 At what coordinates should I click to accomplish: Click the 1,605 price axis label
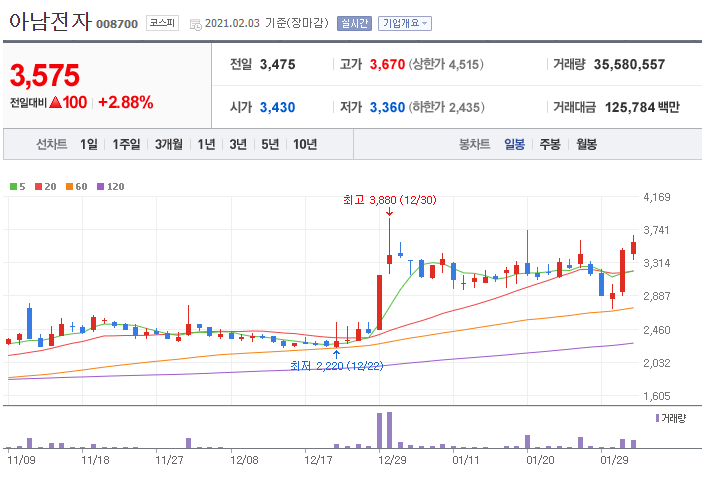pyautogui.click(x=657, y=396)
